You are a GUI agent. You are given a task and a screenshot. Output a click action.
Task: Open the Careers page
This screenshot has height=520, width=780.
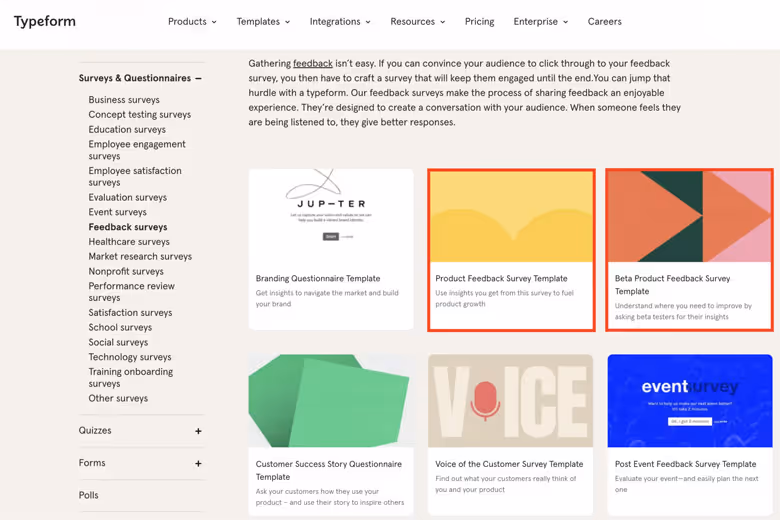tap(604, 21)
